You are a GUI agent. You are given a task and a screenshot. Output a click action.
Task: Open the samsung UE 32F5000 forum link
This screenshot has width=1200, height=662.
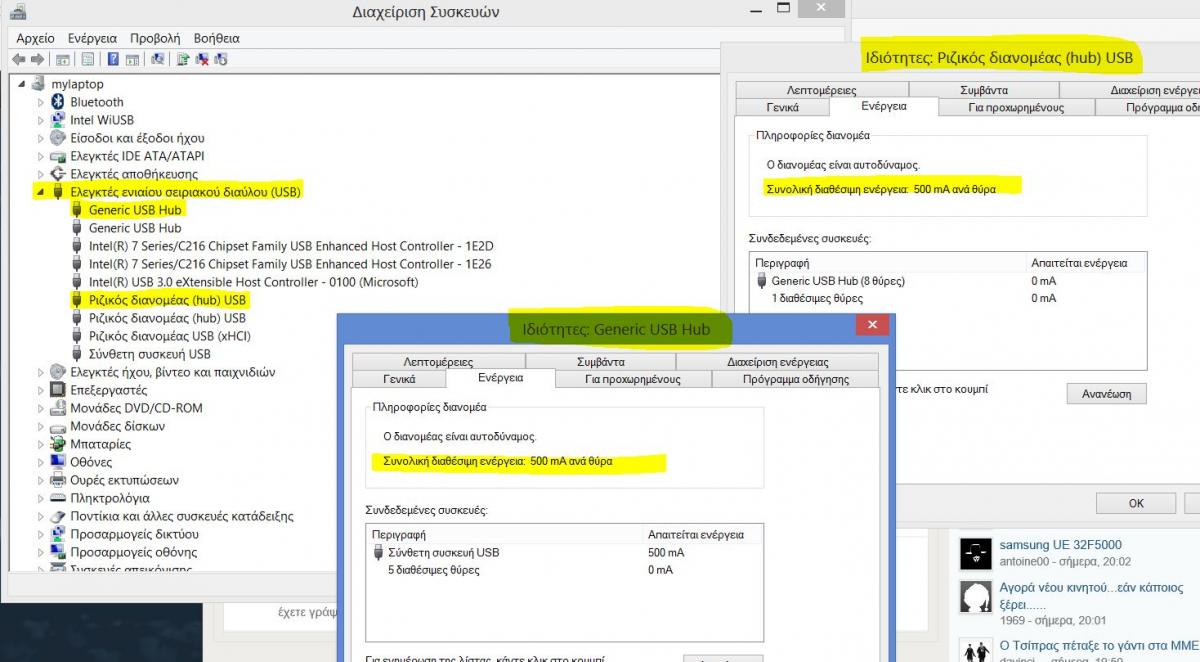point(1060,545)
